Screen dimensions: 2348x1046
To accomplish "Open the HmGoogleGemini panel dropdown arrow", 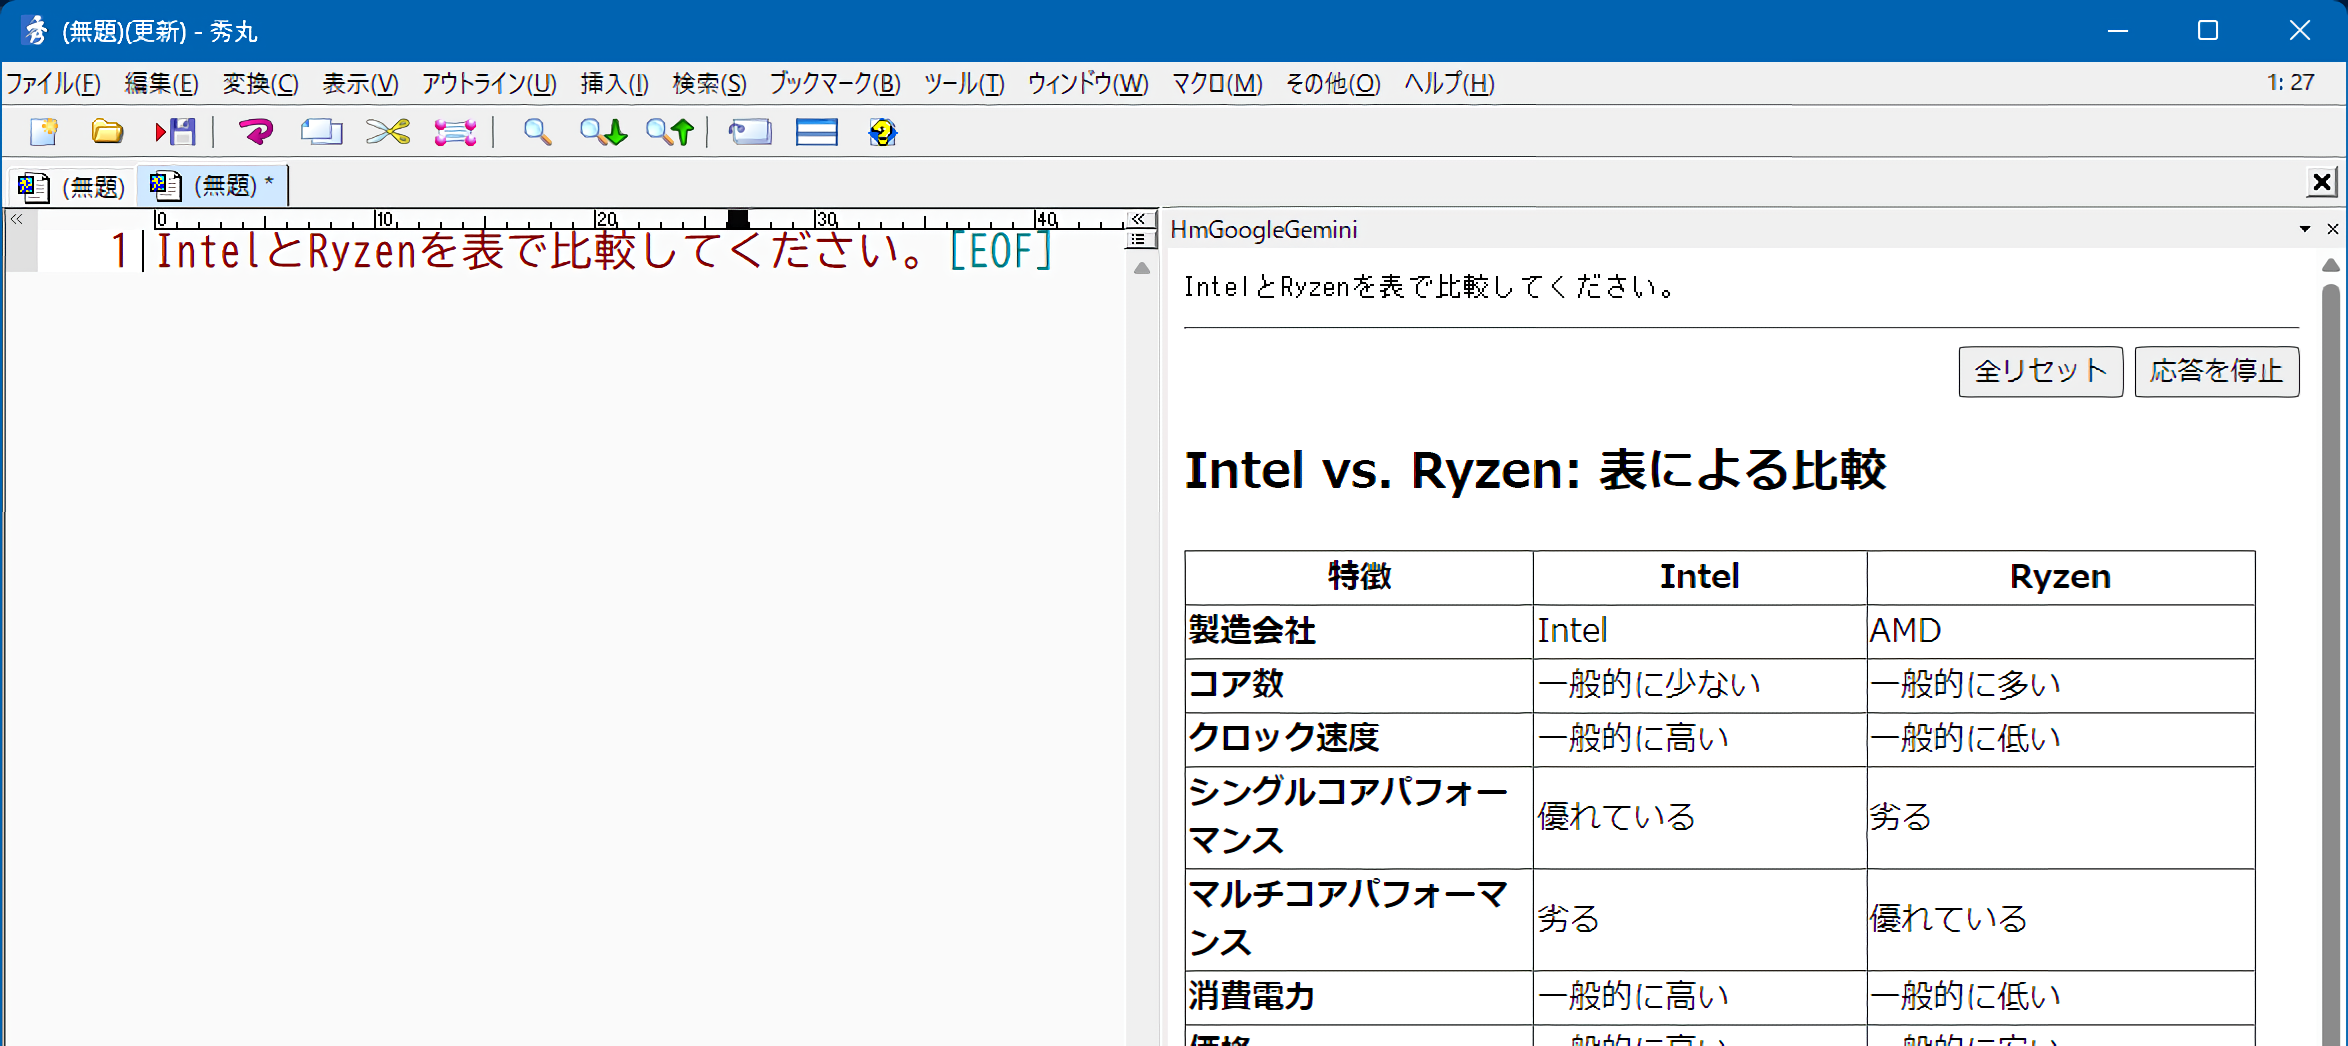I will click(x=2304, y=230).
